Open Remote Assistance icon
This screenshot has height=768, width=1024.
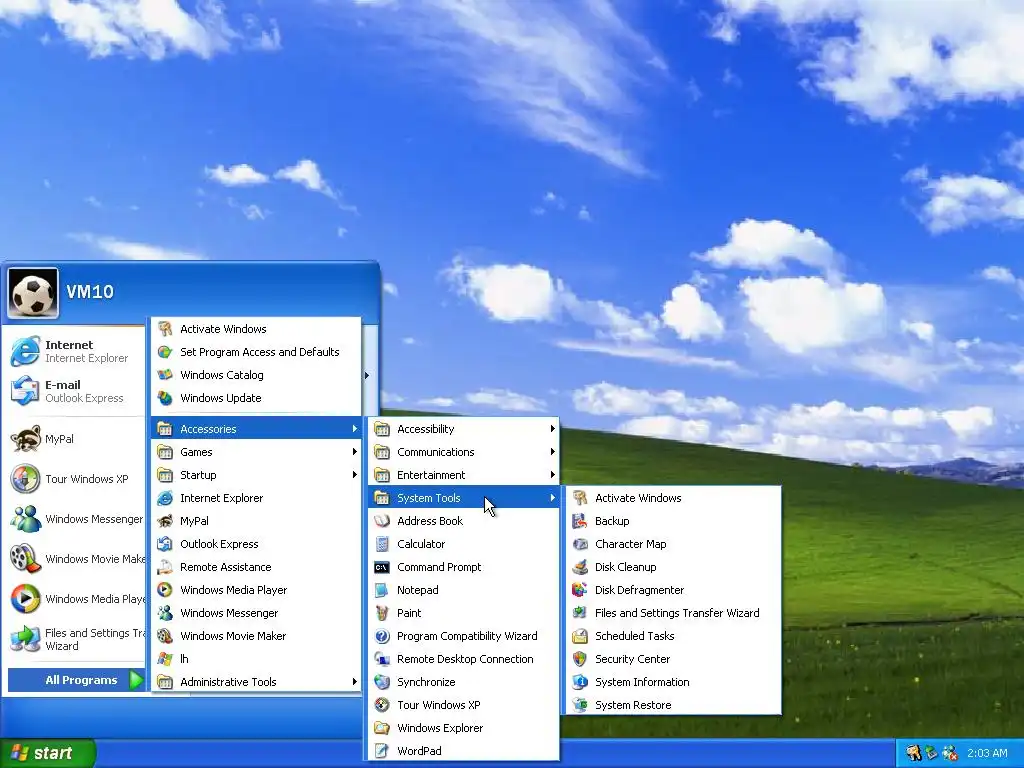point(165,567)
